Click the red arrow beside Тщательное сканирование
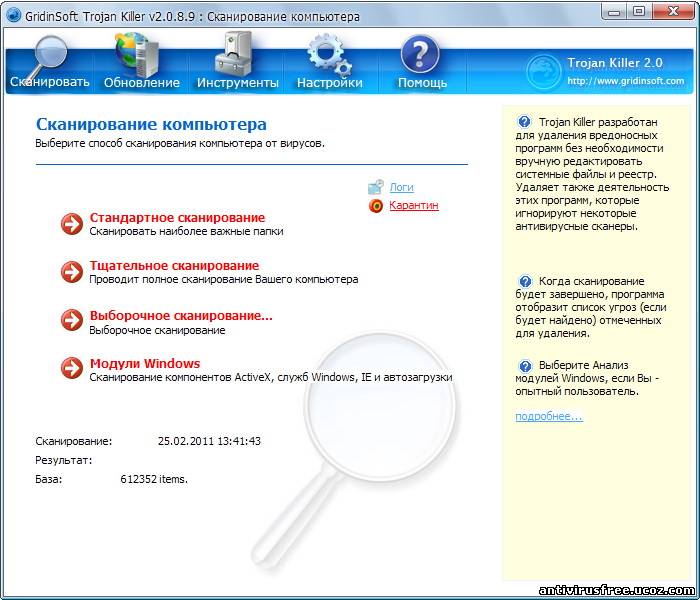The height and width of the screenshot is (600, 700). pos(72,271)
